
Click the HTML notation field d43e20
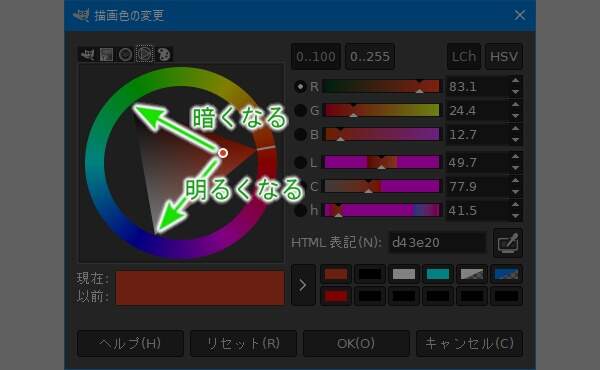(x=437, y=243)
